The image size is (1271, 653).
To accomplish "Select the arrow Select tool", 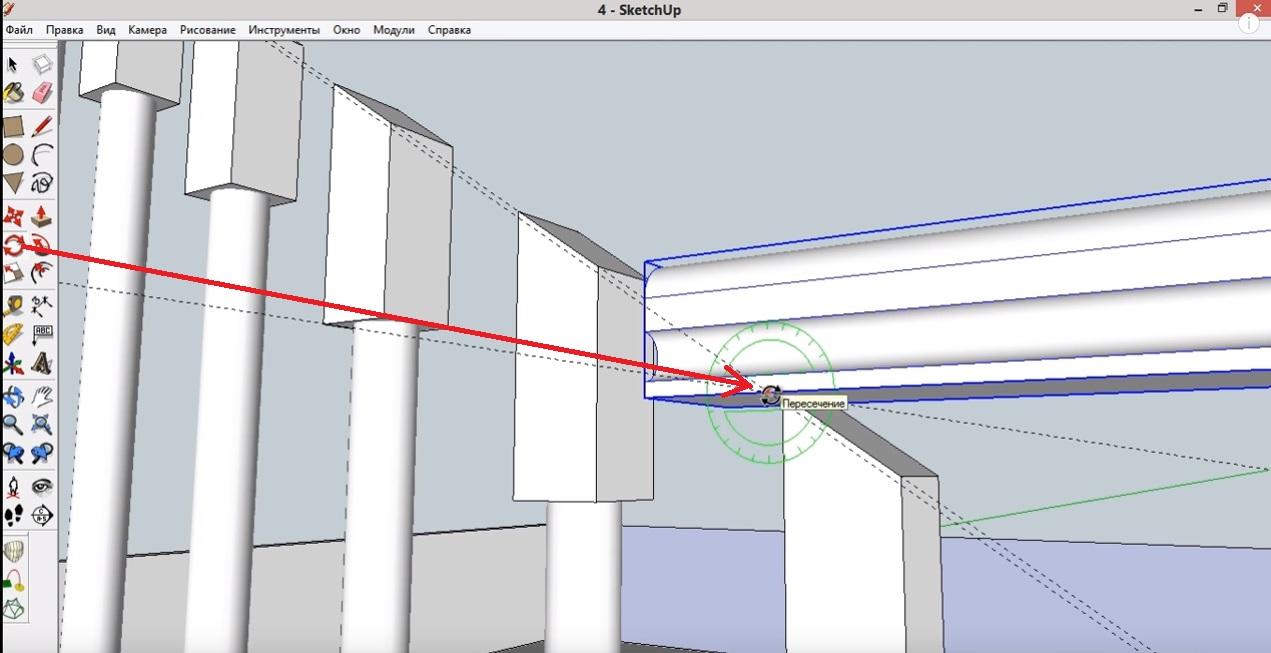I will (x=13, y=65).
